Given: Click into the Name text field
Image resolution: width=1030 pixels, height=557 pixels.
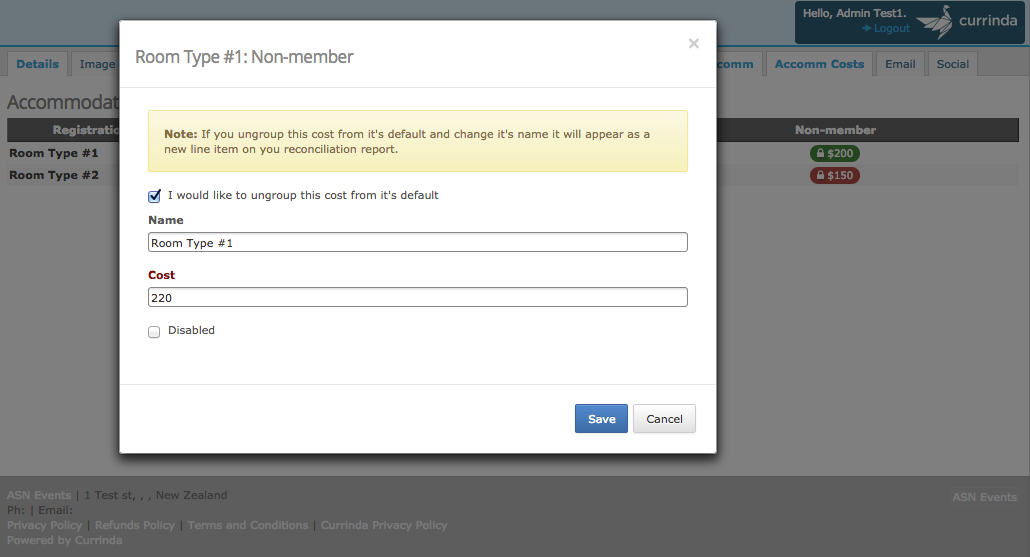Looking at the screenshot, I should click(x=418, y=242).
